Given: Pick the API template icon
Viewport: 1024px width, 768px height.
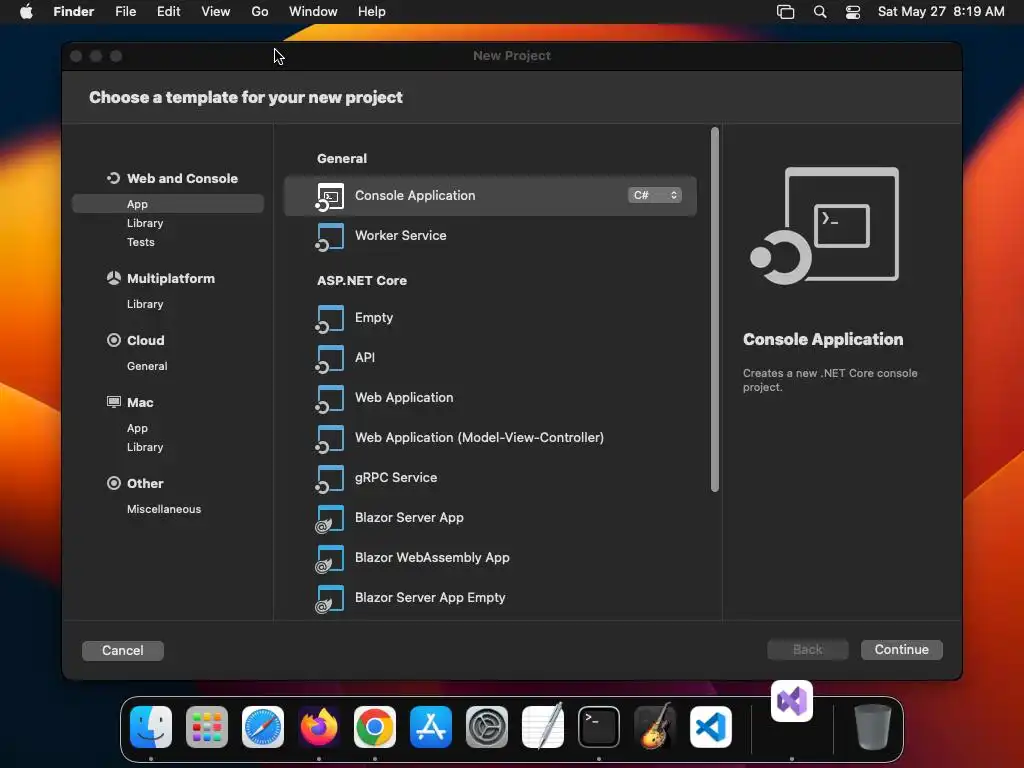Looking at the screenshot, I should tap(330, 359).
